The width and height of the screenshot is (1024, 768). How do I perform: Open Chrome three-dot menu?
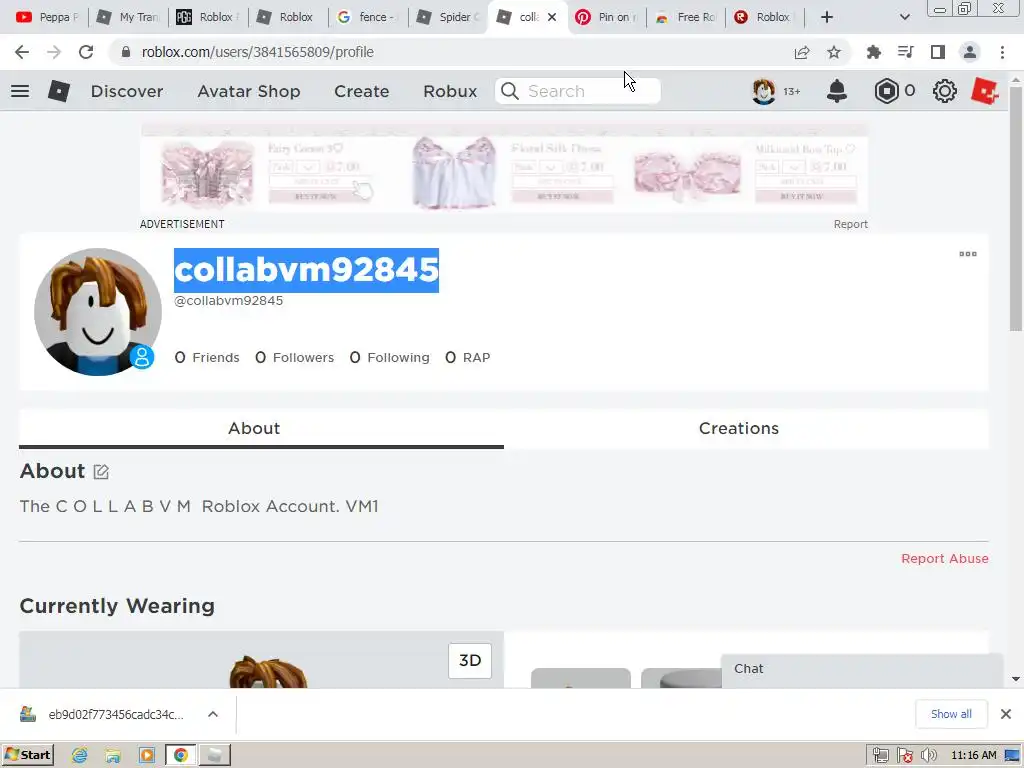pyautogui.click(x=1002, y=52)
